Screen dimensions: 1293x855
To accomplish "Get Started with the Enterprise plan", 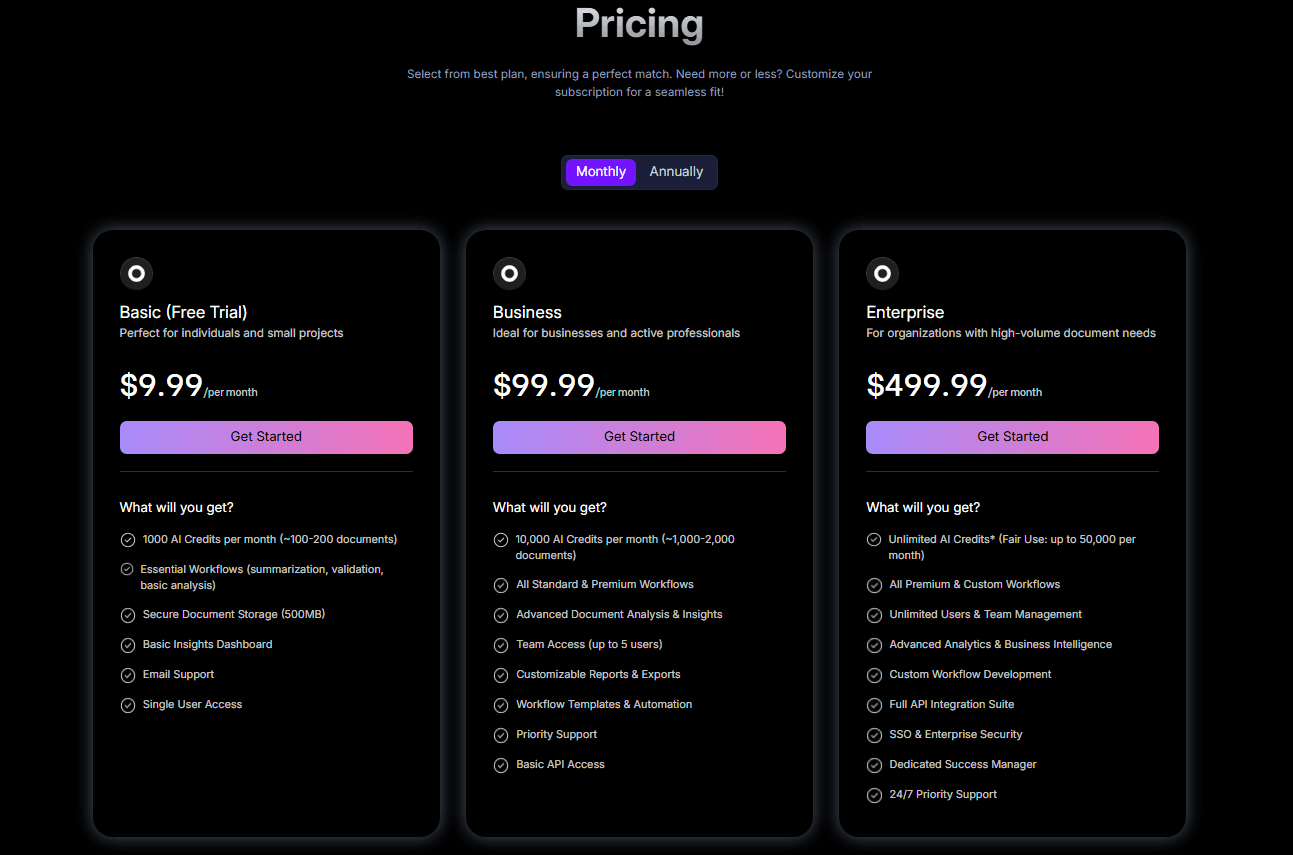I will [1012, 437].
